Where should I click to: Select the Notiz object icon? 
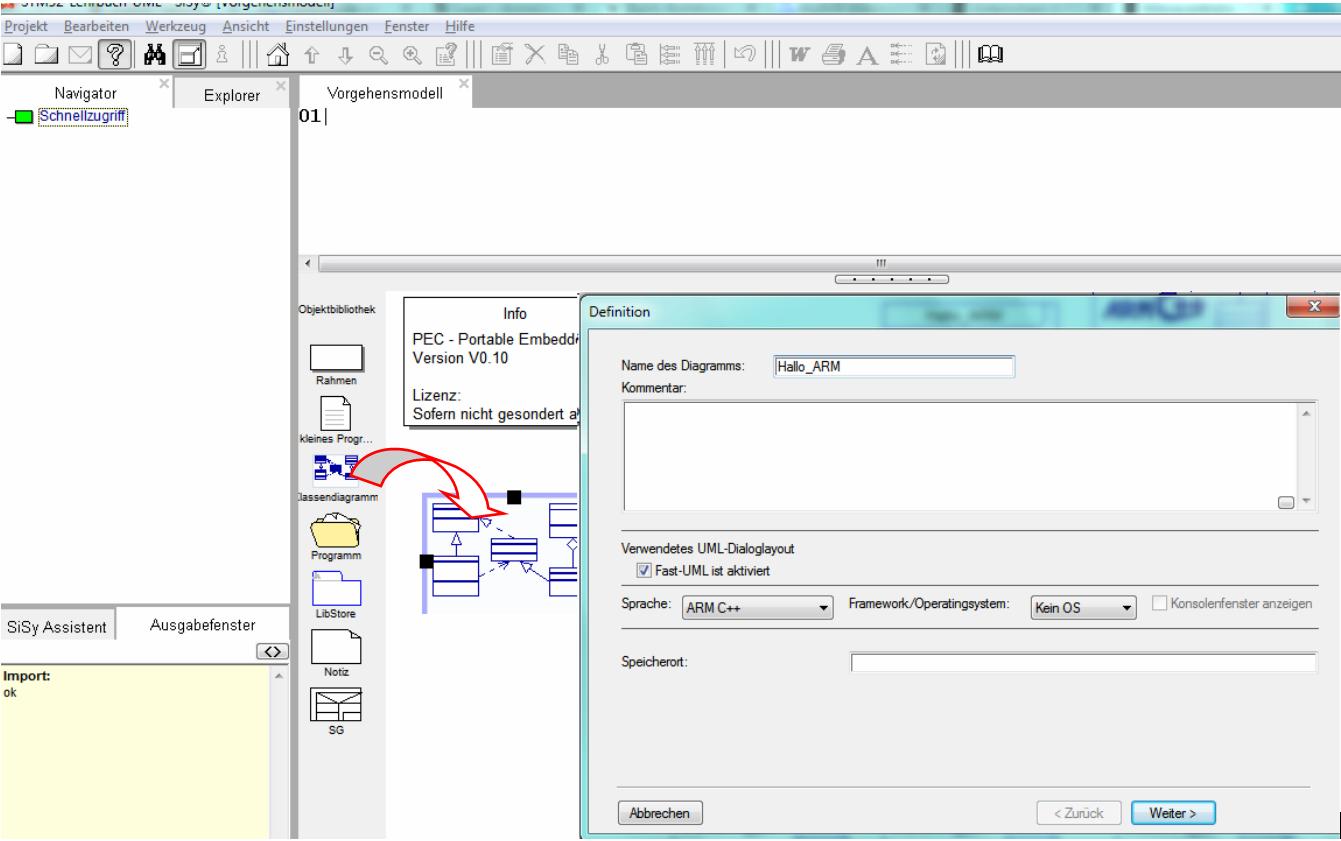[x=335, y=648]
